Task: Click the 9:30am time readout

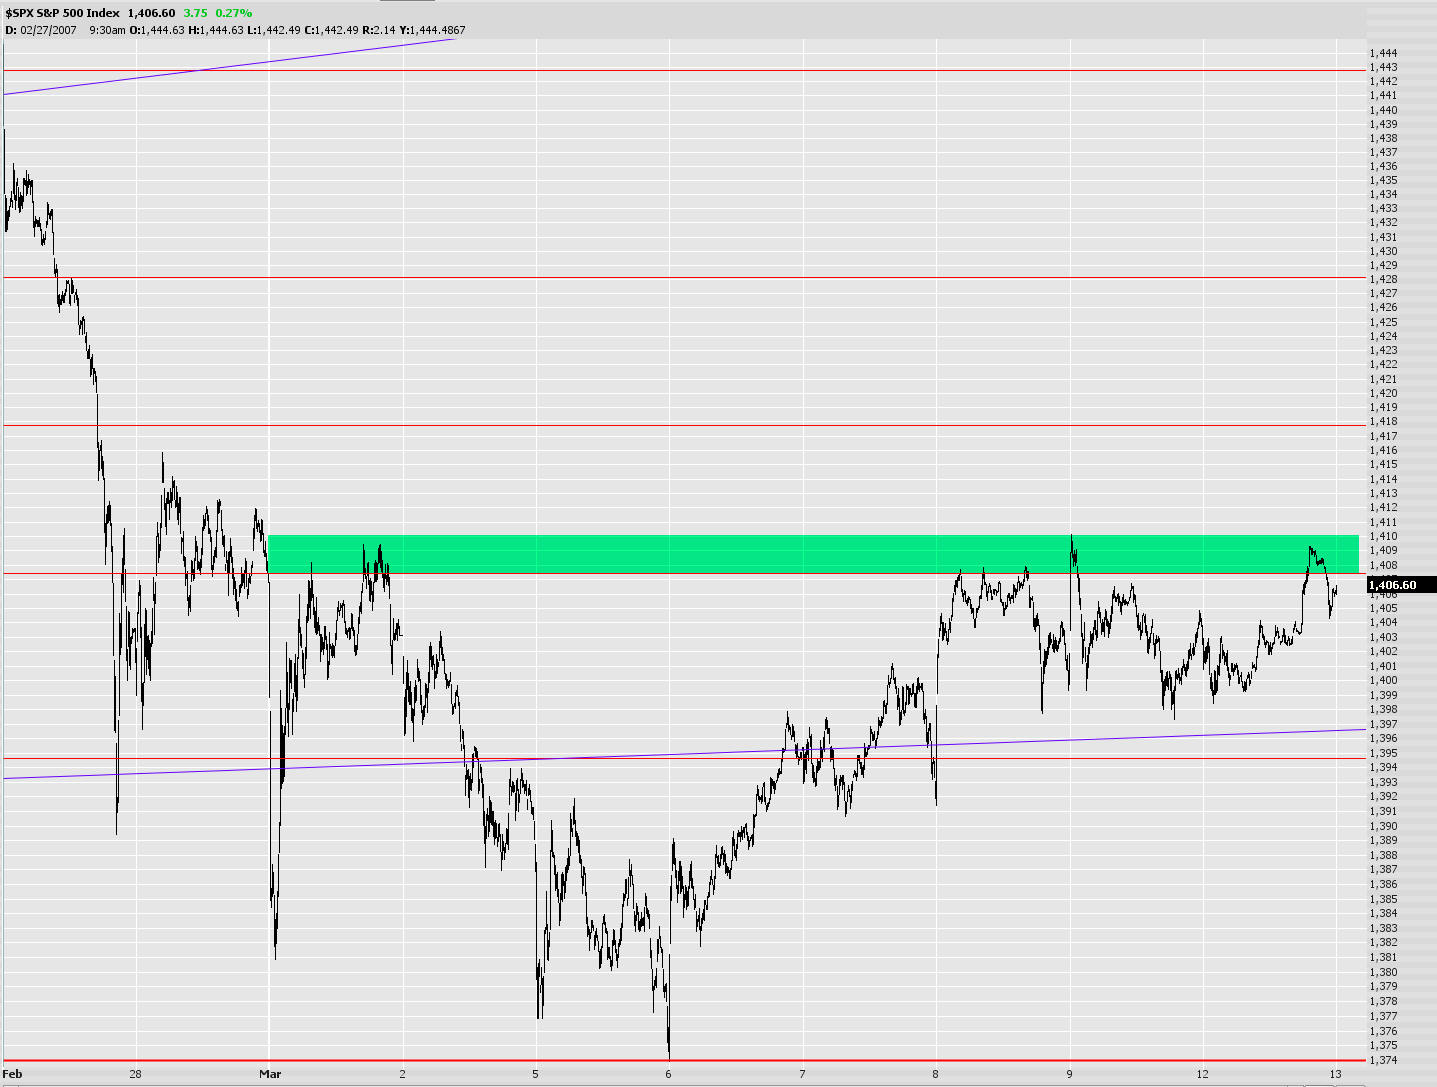Action: [x=107, y=30]
